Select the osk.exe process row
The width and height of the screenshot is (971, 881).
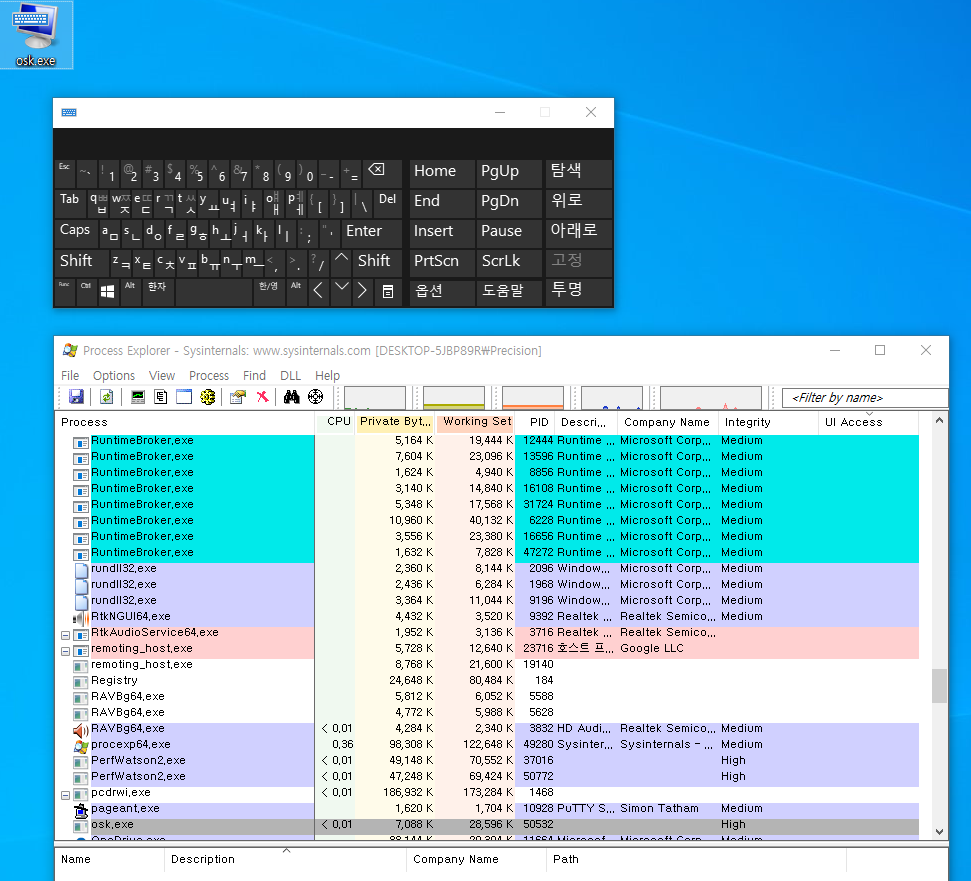tap(489, 825)
